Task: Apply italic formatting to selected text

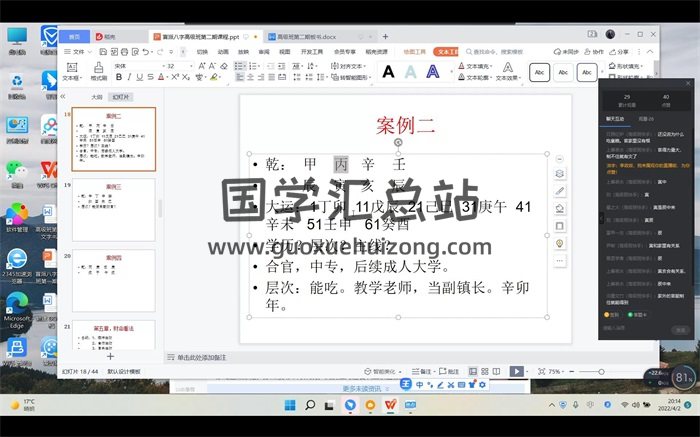Action: tap(128, 77)
